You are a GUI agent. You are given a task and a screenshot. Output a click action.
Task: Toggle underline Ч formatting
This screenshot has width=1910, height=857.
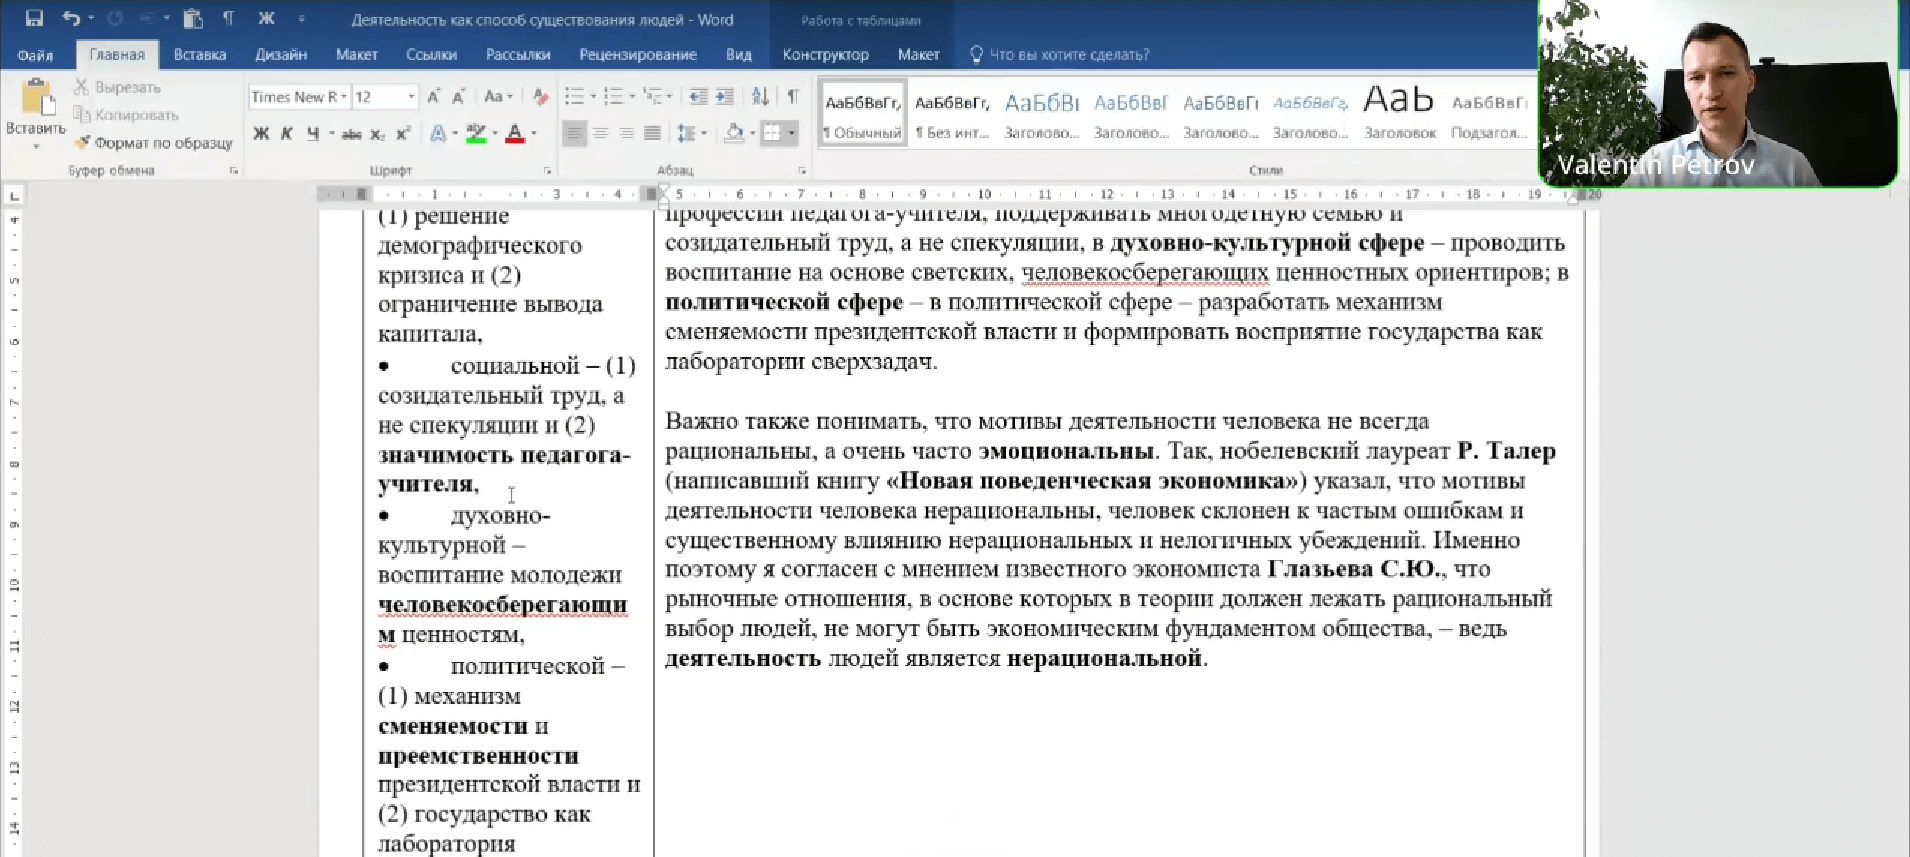click(x=313, y=133)
